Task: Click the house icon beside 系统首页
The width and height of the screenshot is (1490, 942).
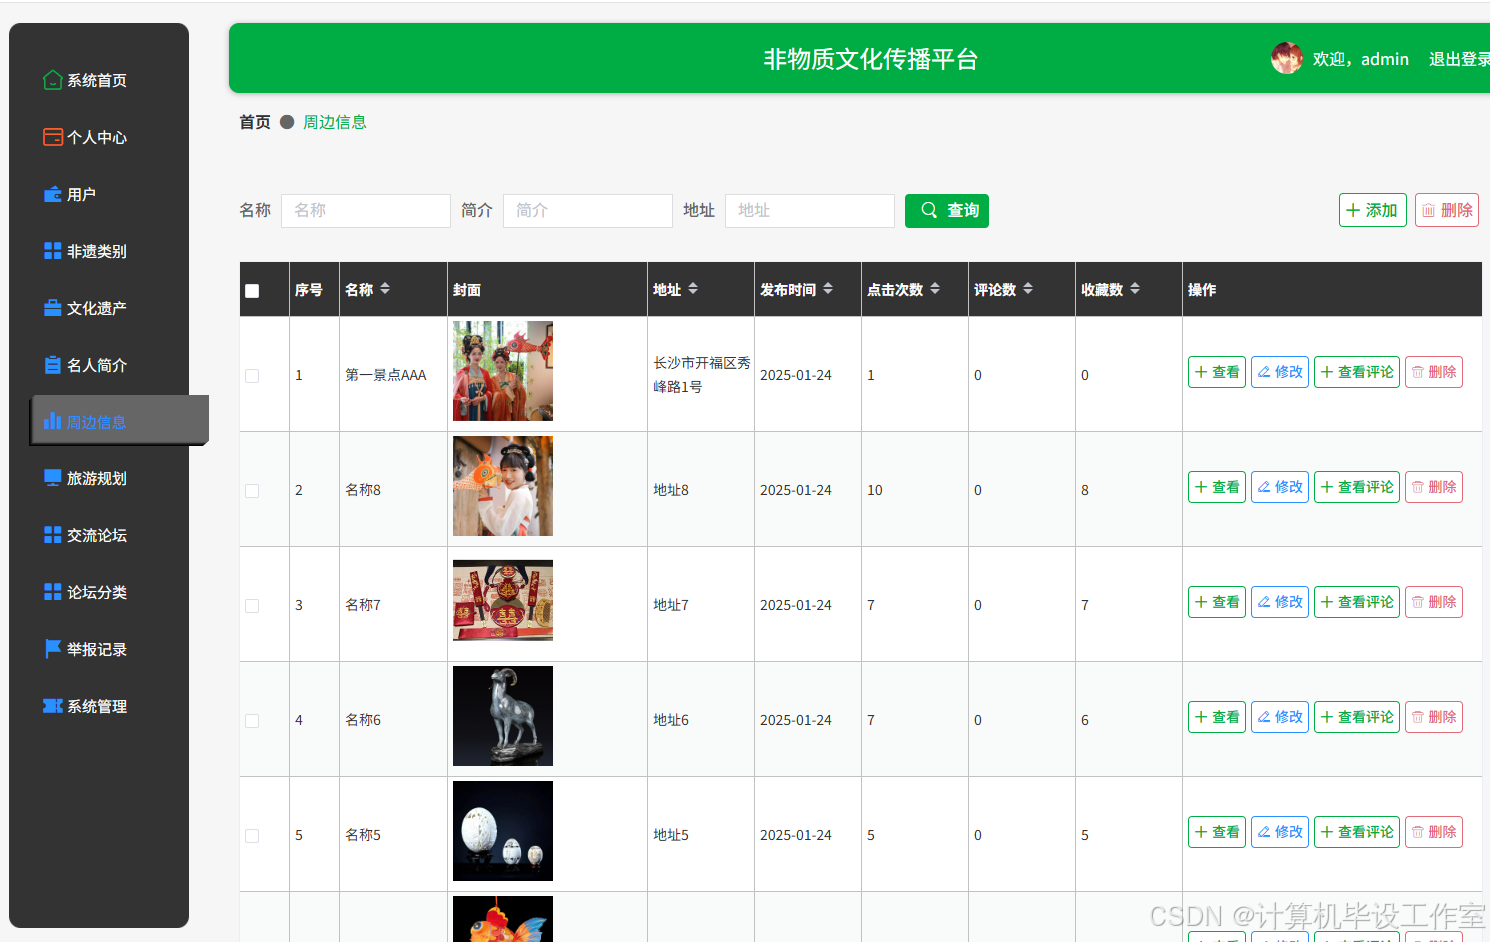Action: pyautogui.click(x=53, y=80)
